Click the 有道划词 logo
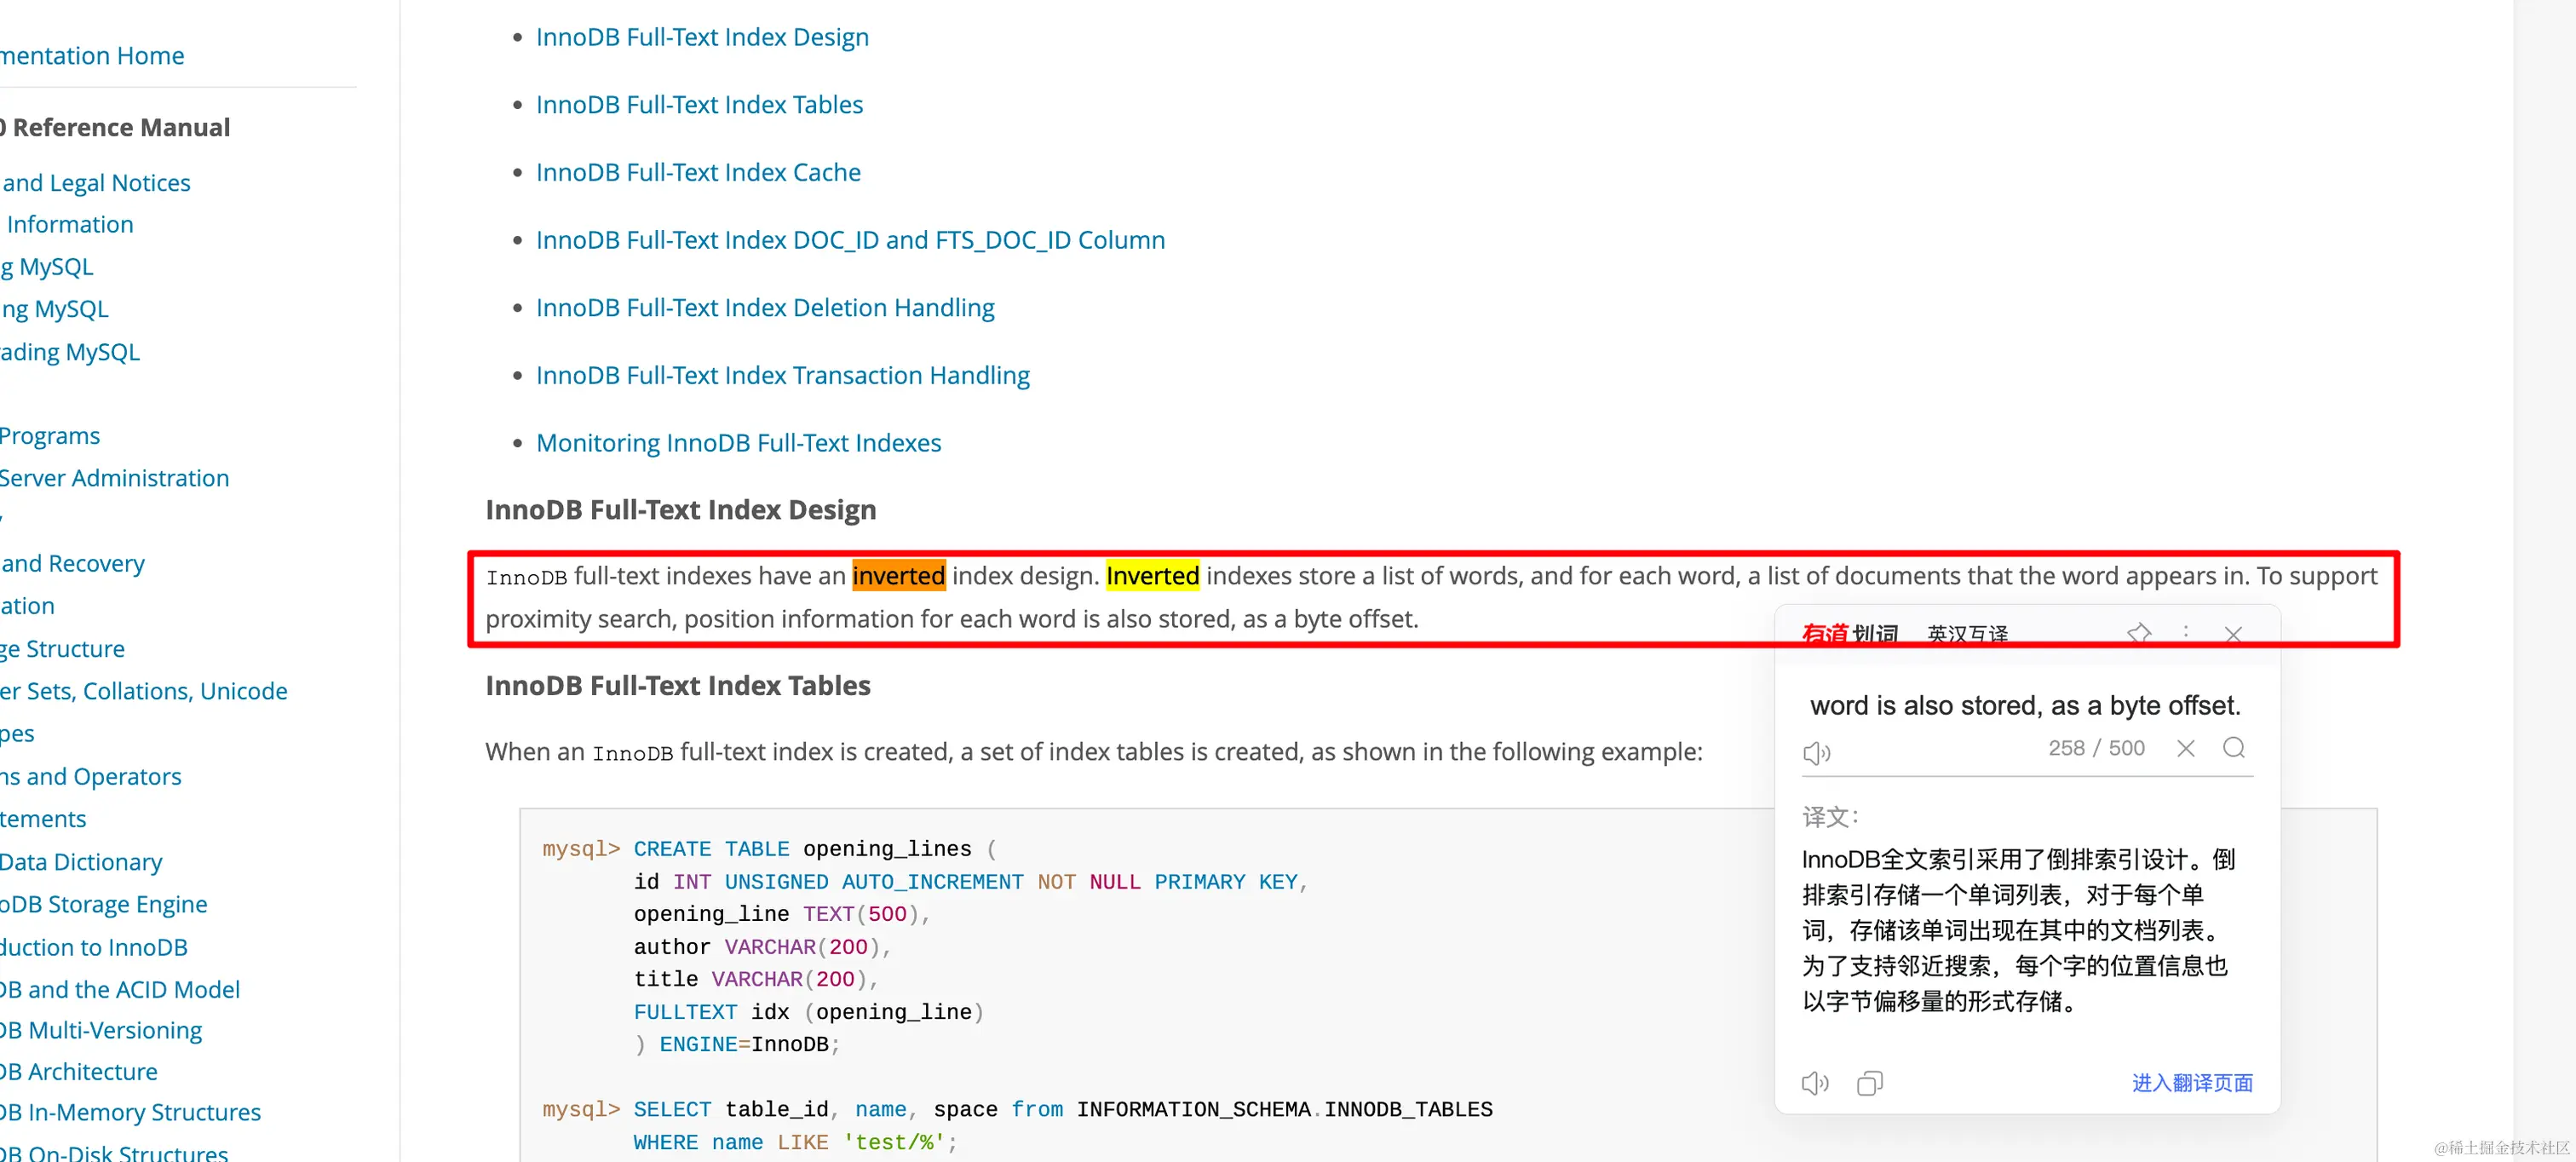This screenshot has height=1162, width=2576. [1849, 634]
